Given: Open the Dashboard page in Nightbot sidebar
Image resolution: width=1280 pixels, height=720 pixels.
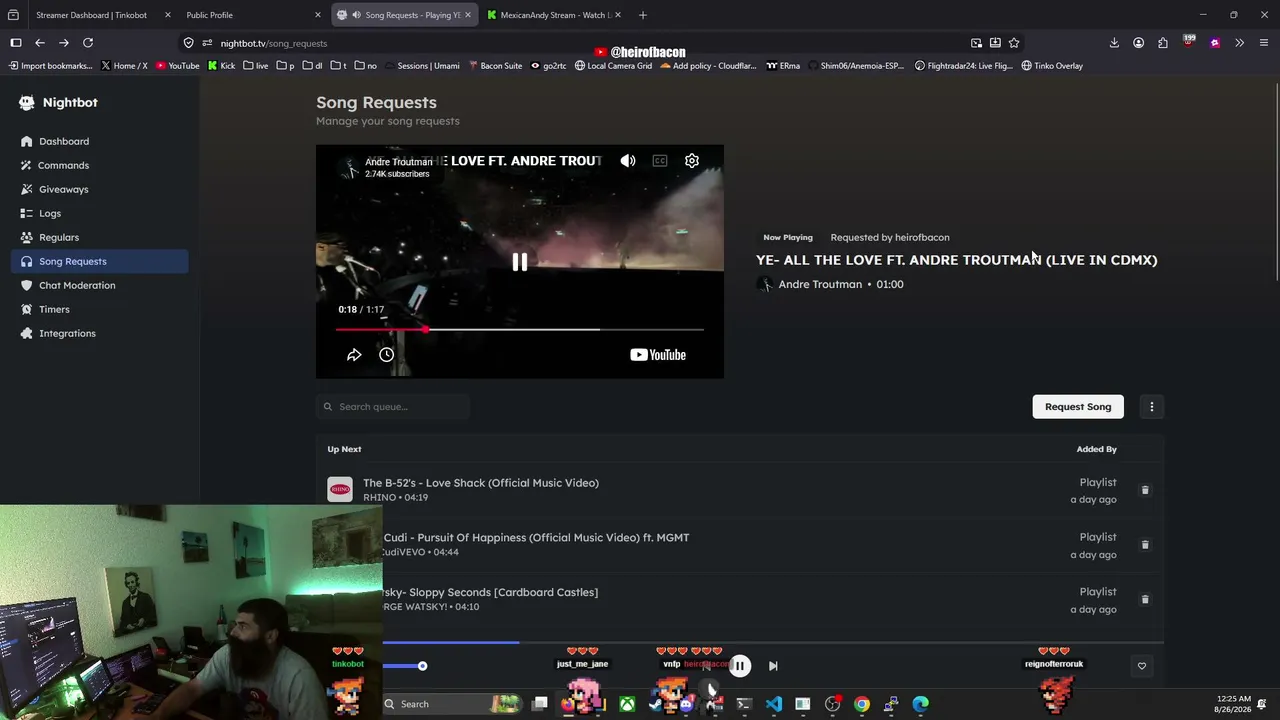Looking at the screenshot, I should (x=64, y=141).
